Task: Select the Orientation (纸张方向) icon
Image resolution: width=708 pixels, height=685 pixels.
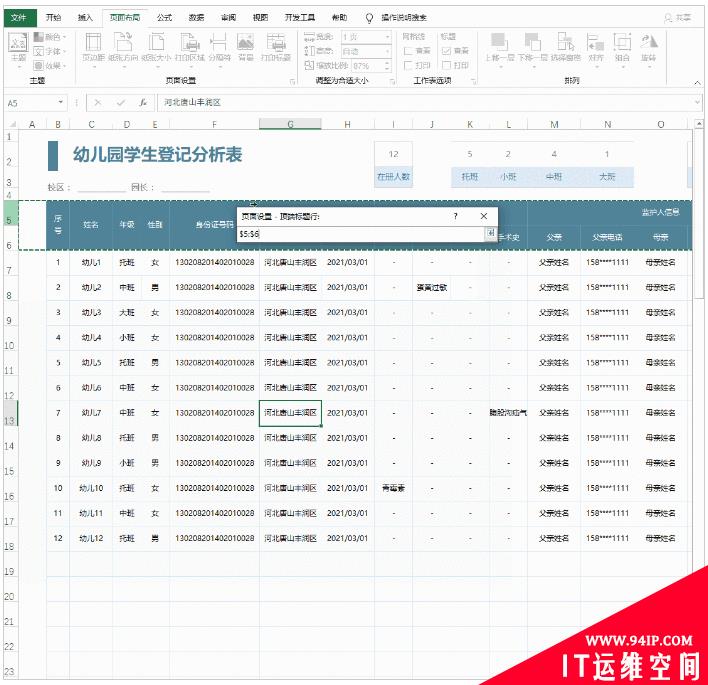Action: point(124,46)
